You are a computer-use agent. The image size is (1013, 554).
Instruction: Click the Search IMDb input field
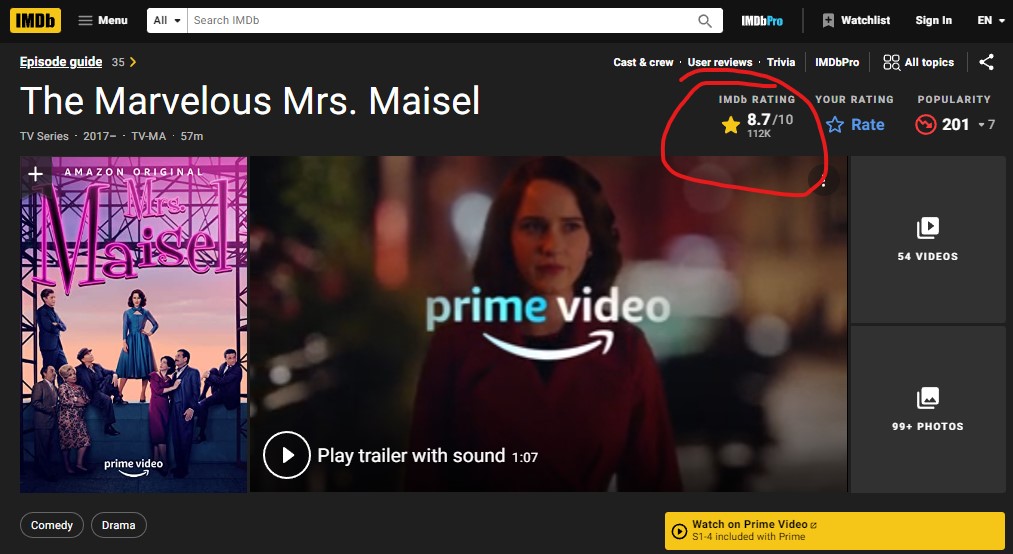[x=442, y=20]
